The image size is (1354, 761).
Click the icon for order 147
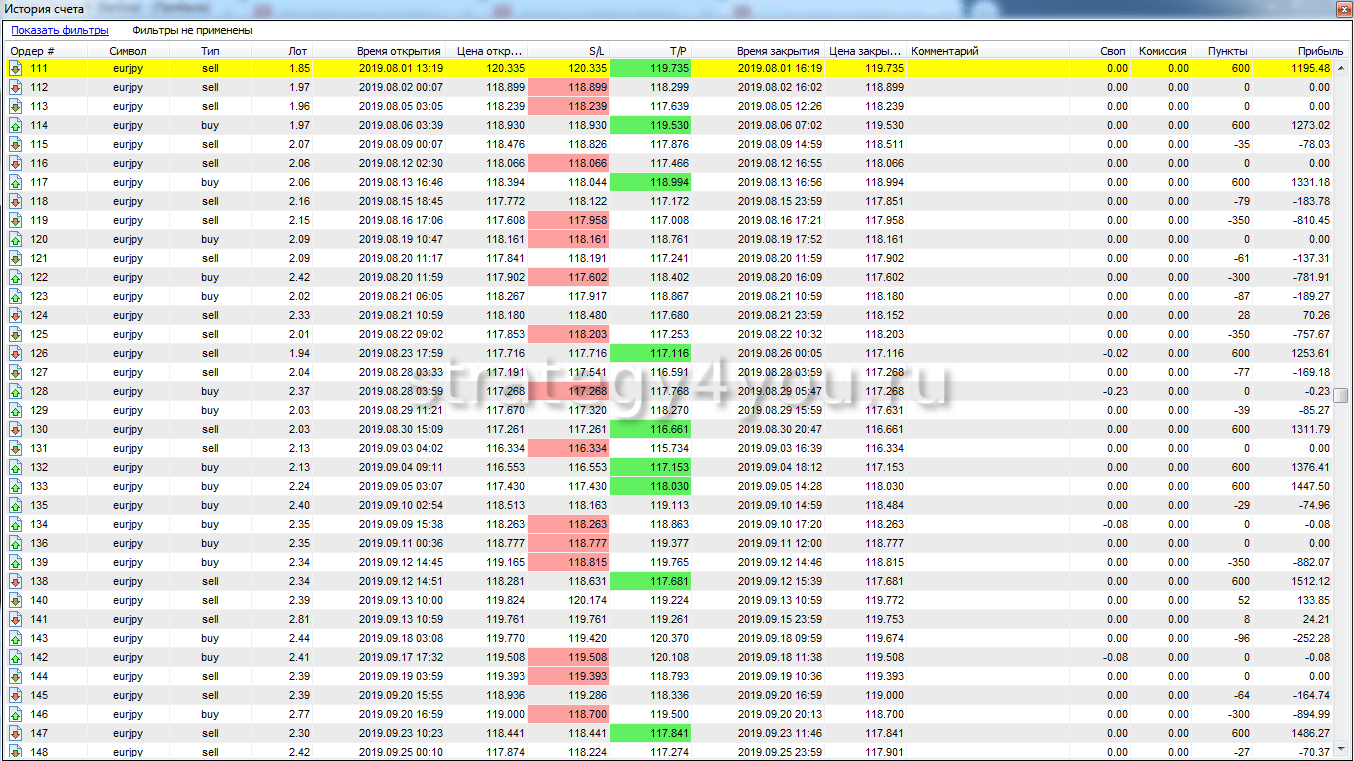pos(16,733)
